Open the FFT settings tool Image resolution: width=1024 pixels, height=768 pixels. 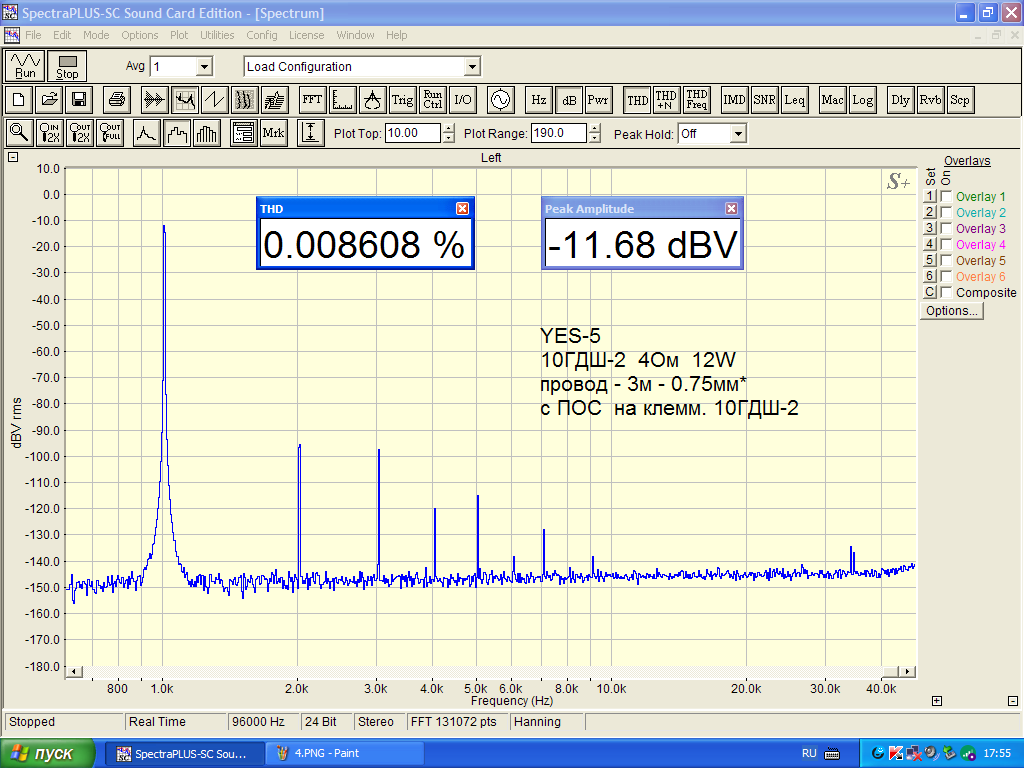[312, 100]
